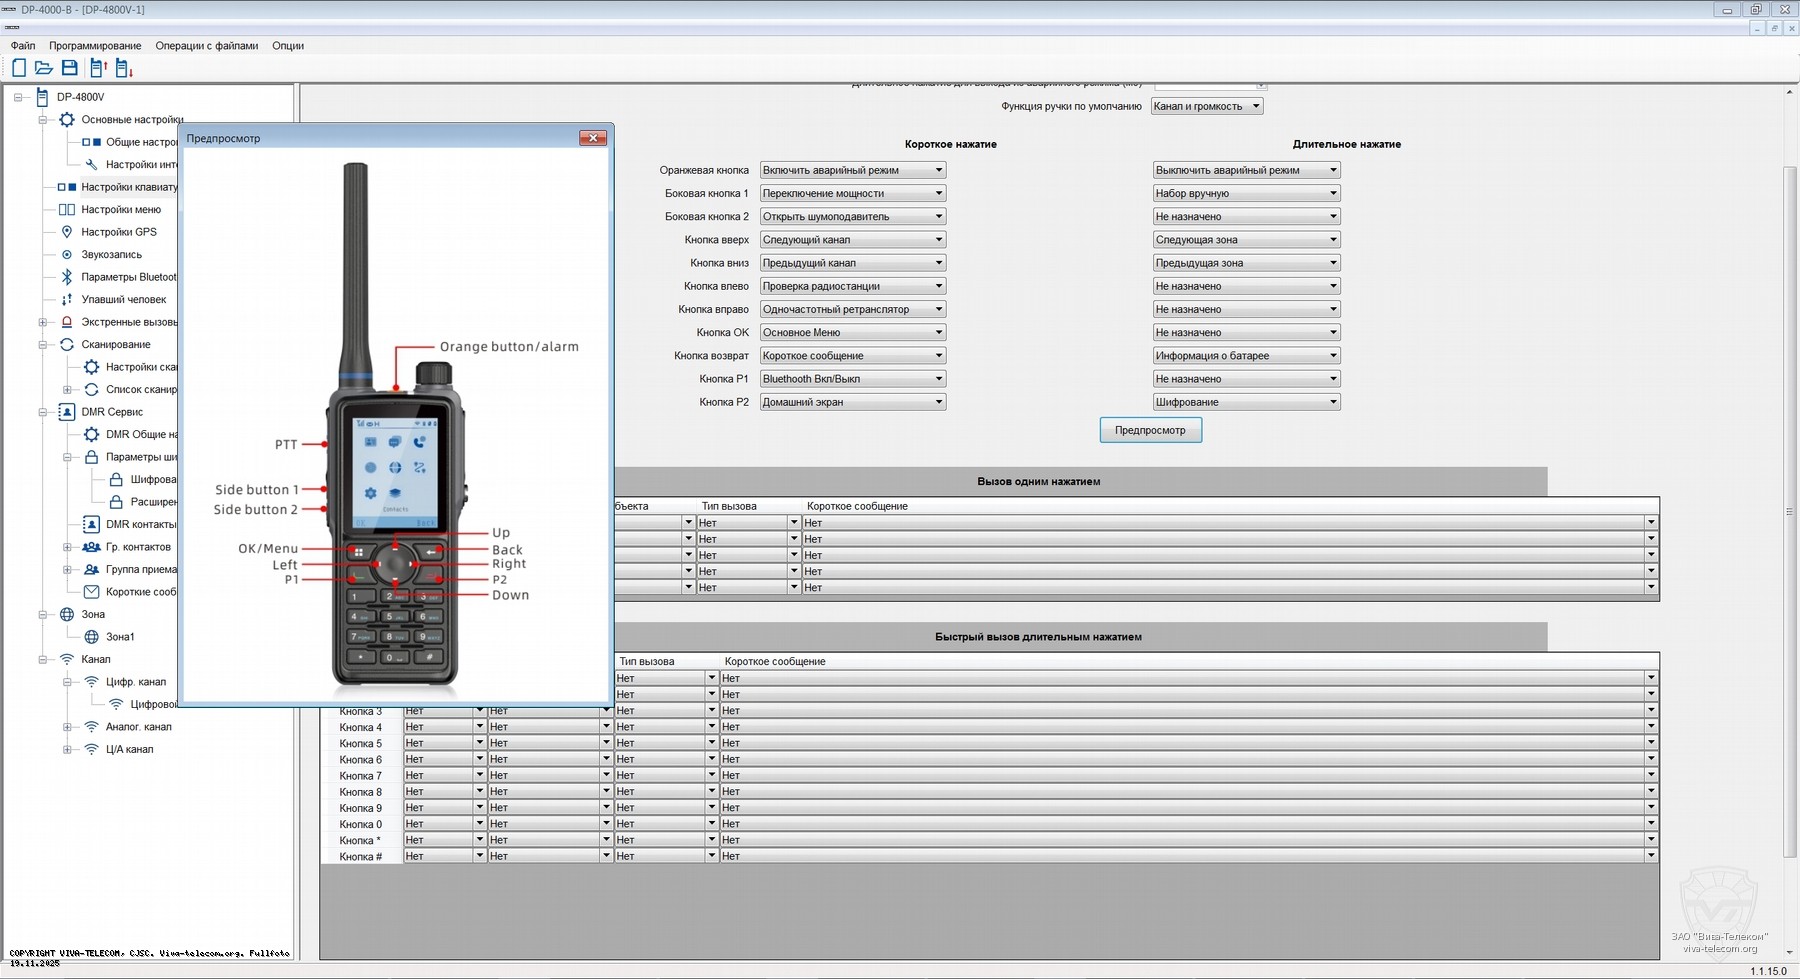Open Настройки меню in the sidebar tree
The height and width of the screenshot is (979, 1800).
point(120,210)
